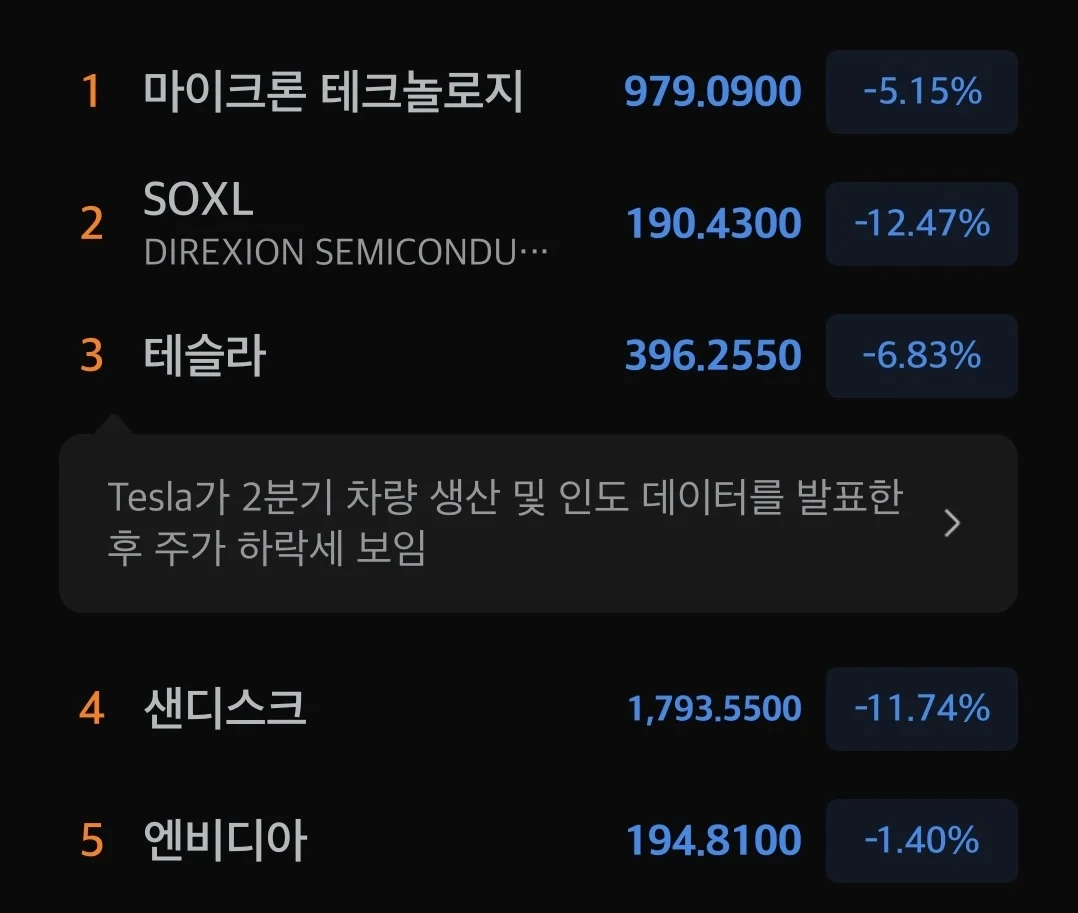Open the 샌디스크 stock row

coord(538,708)
